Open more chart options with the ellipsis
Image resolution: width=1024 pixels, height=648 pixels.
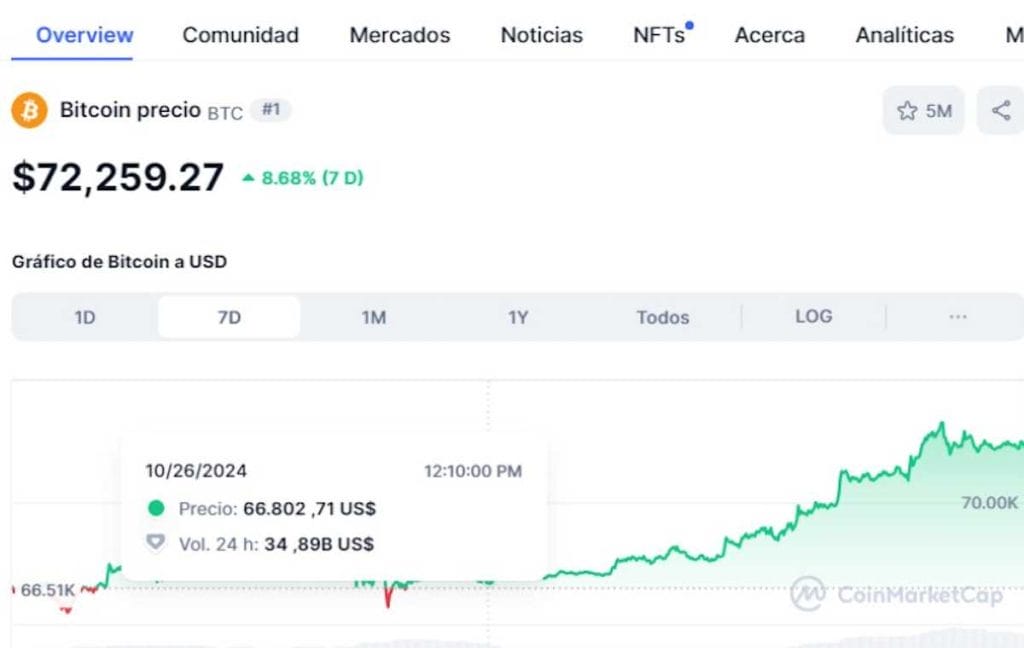point(957,316)
